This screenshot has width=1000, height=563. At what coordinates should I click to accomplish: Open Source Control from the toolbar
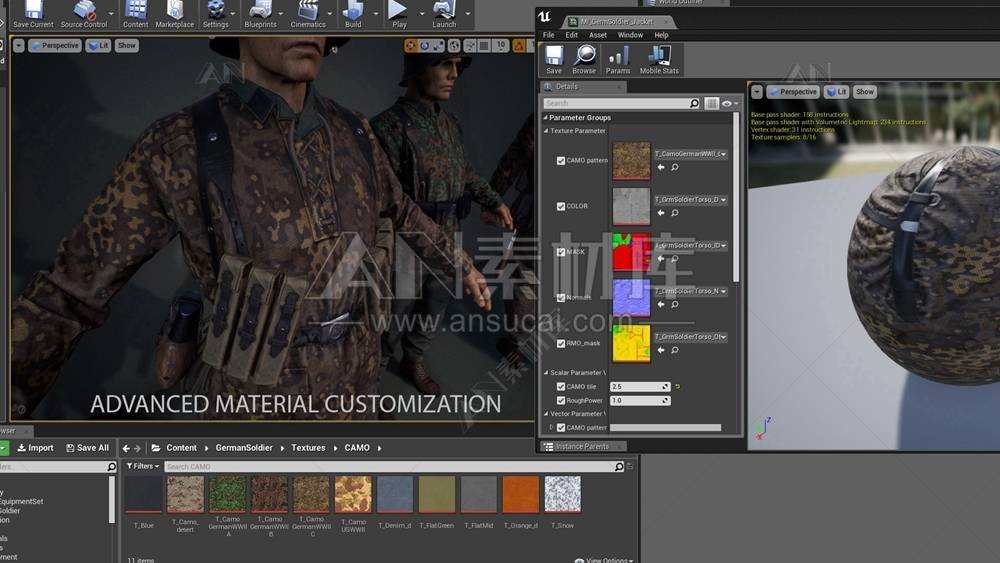(x=84, y=15)
